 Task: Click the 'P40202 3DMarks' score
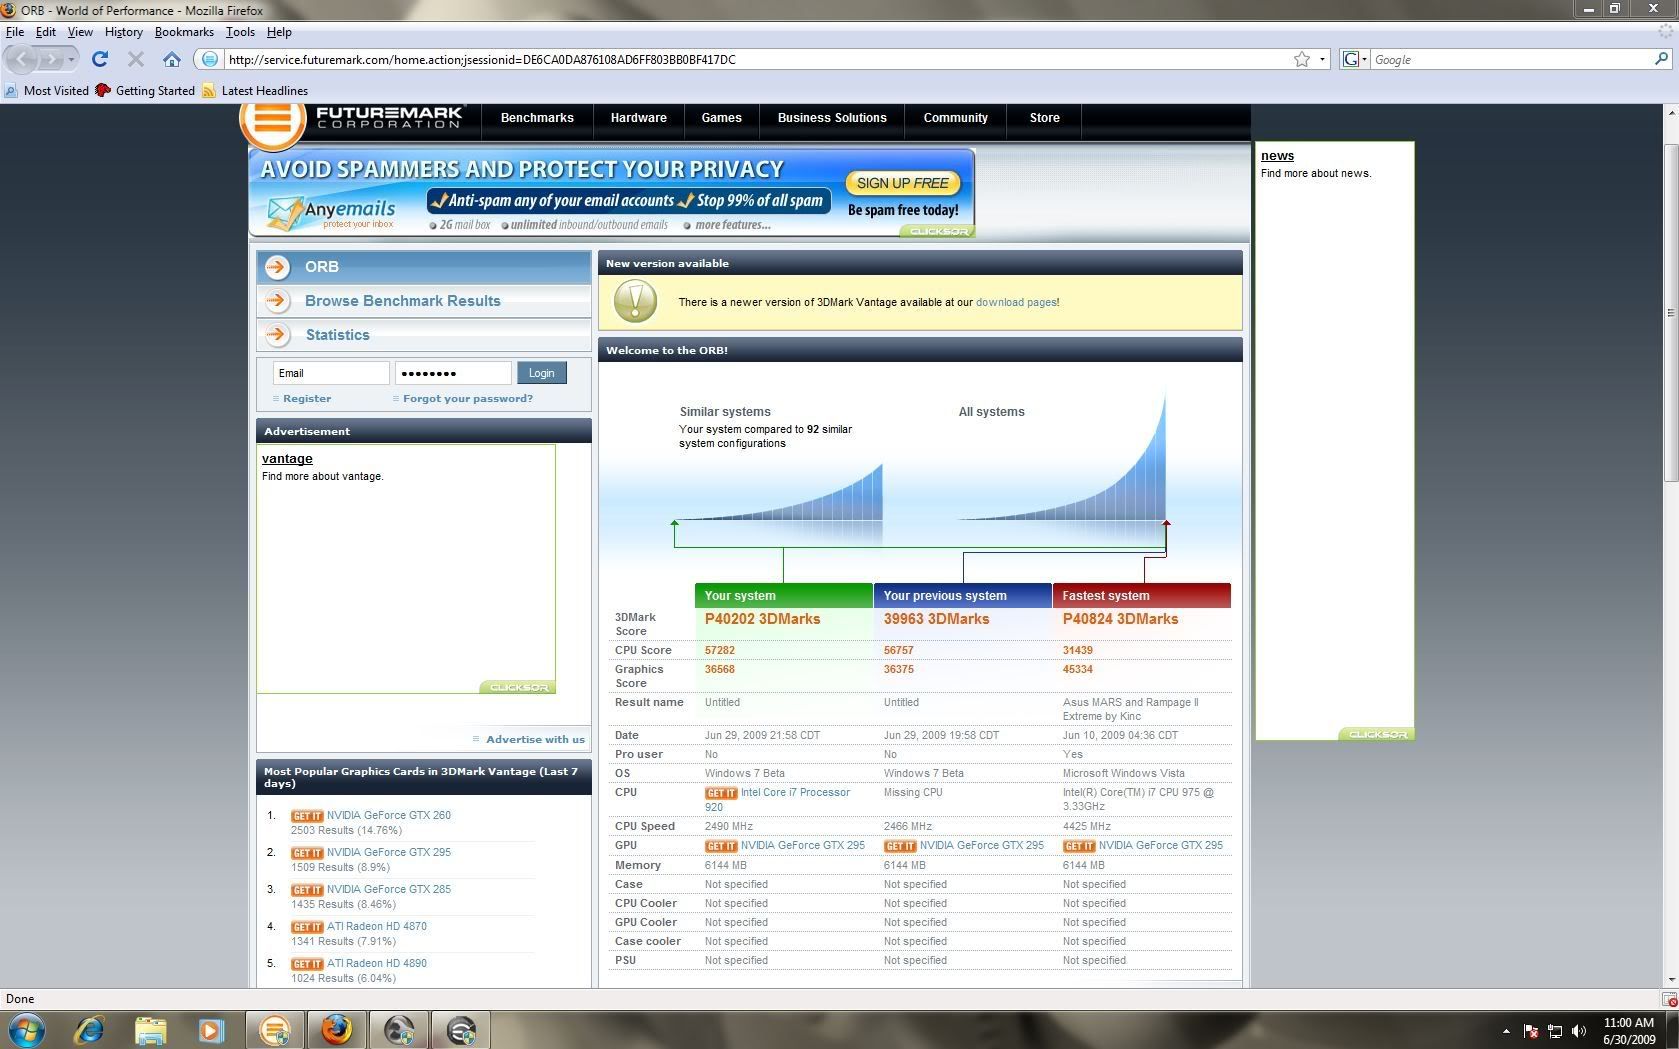[762, 619]
